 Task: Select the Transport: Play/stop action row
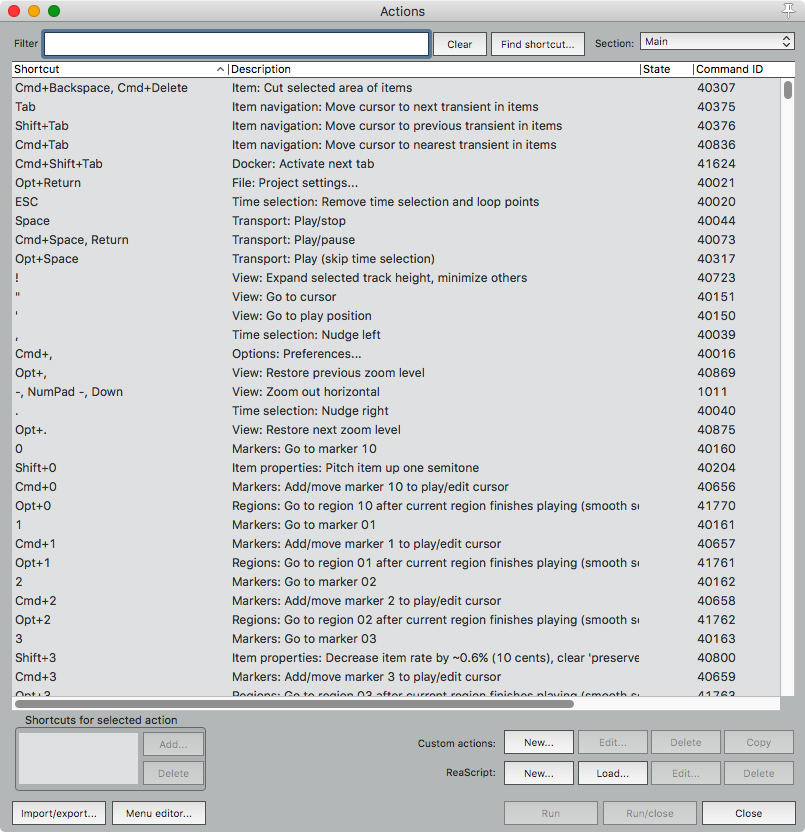click(300, 220)
